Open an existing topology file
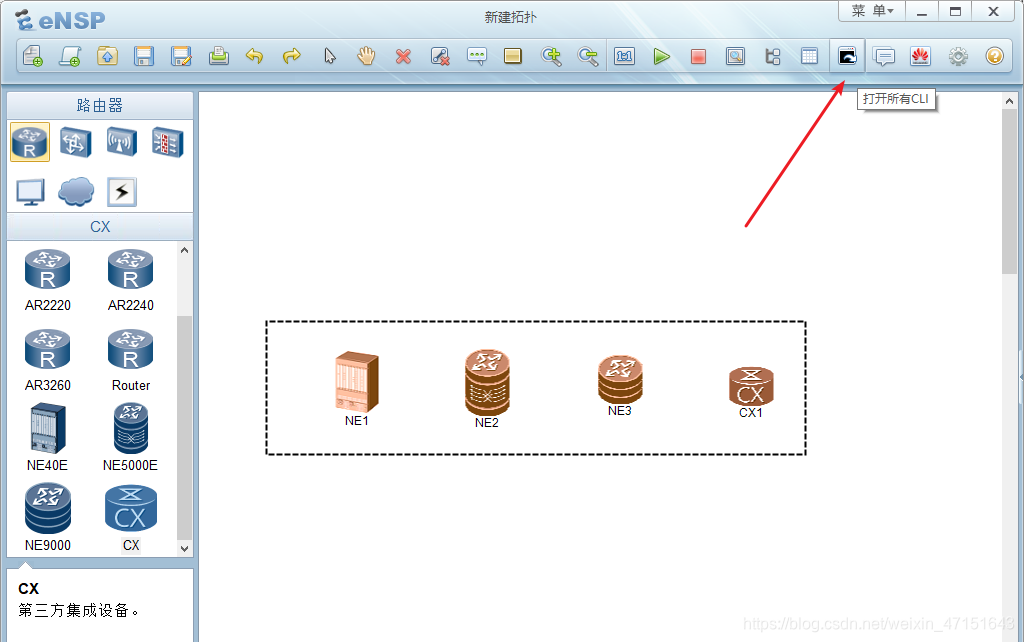1024x642 pixels. click(x=107, y=56)
